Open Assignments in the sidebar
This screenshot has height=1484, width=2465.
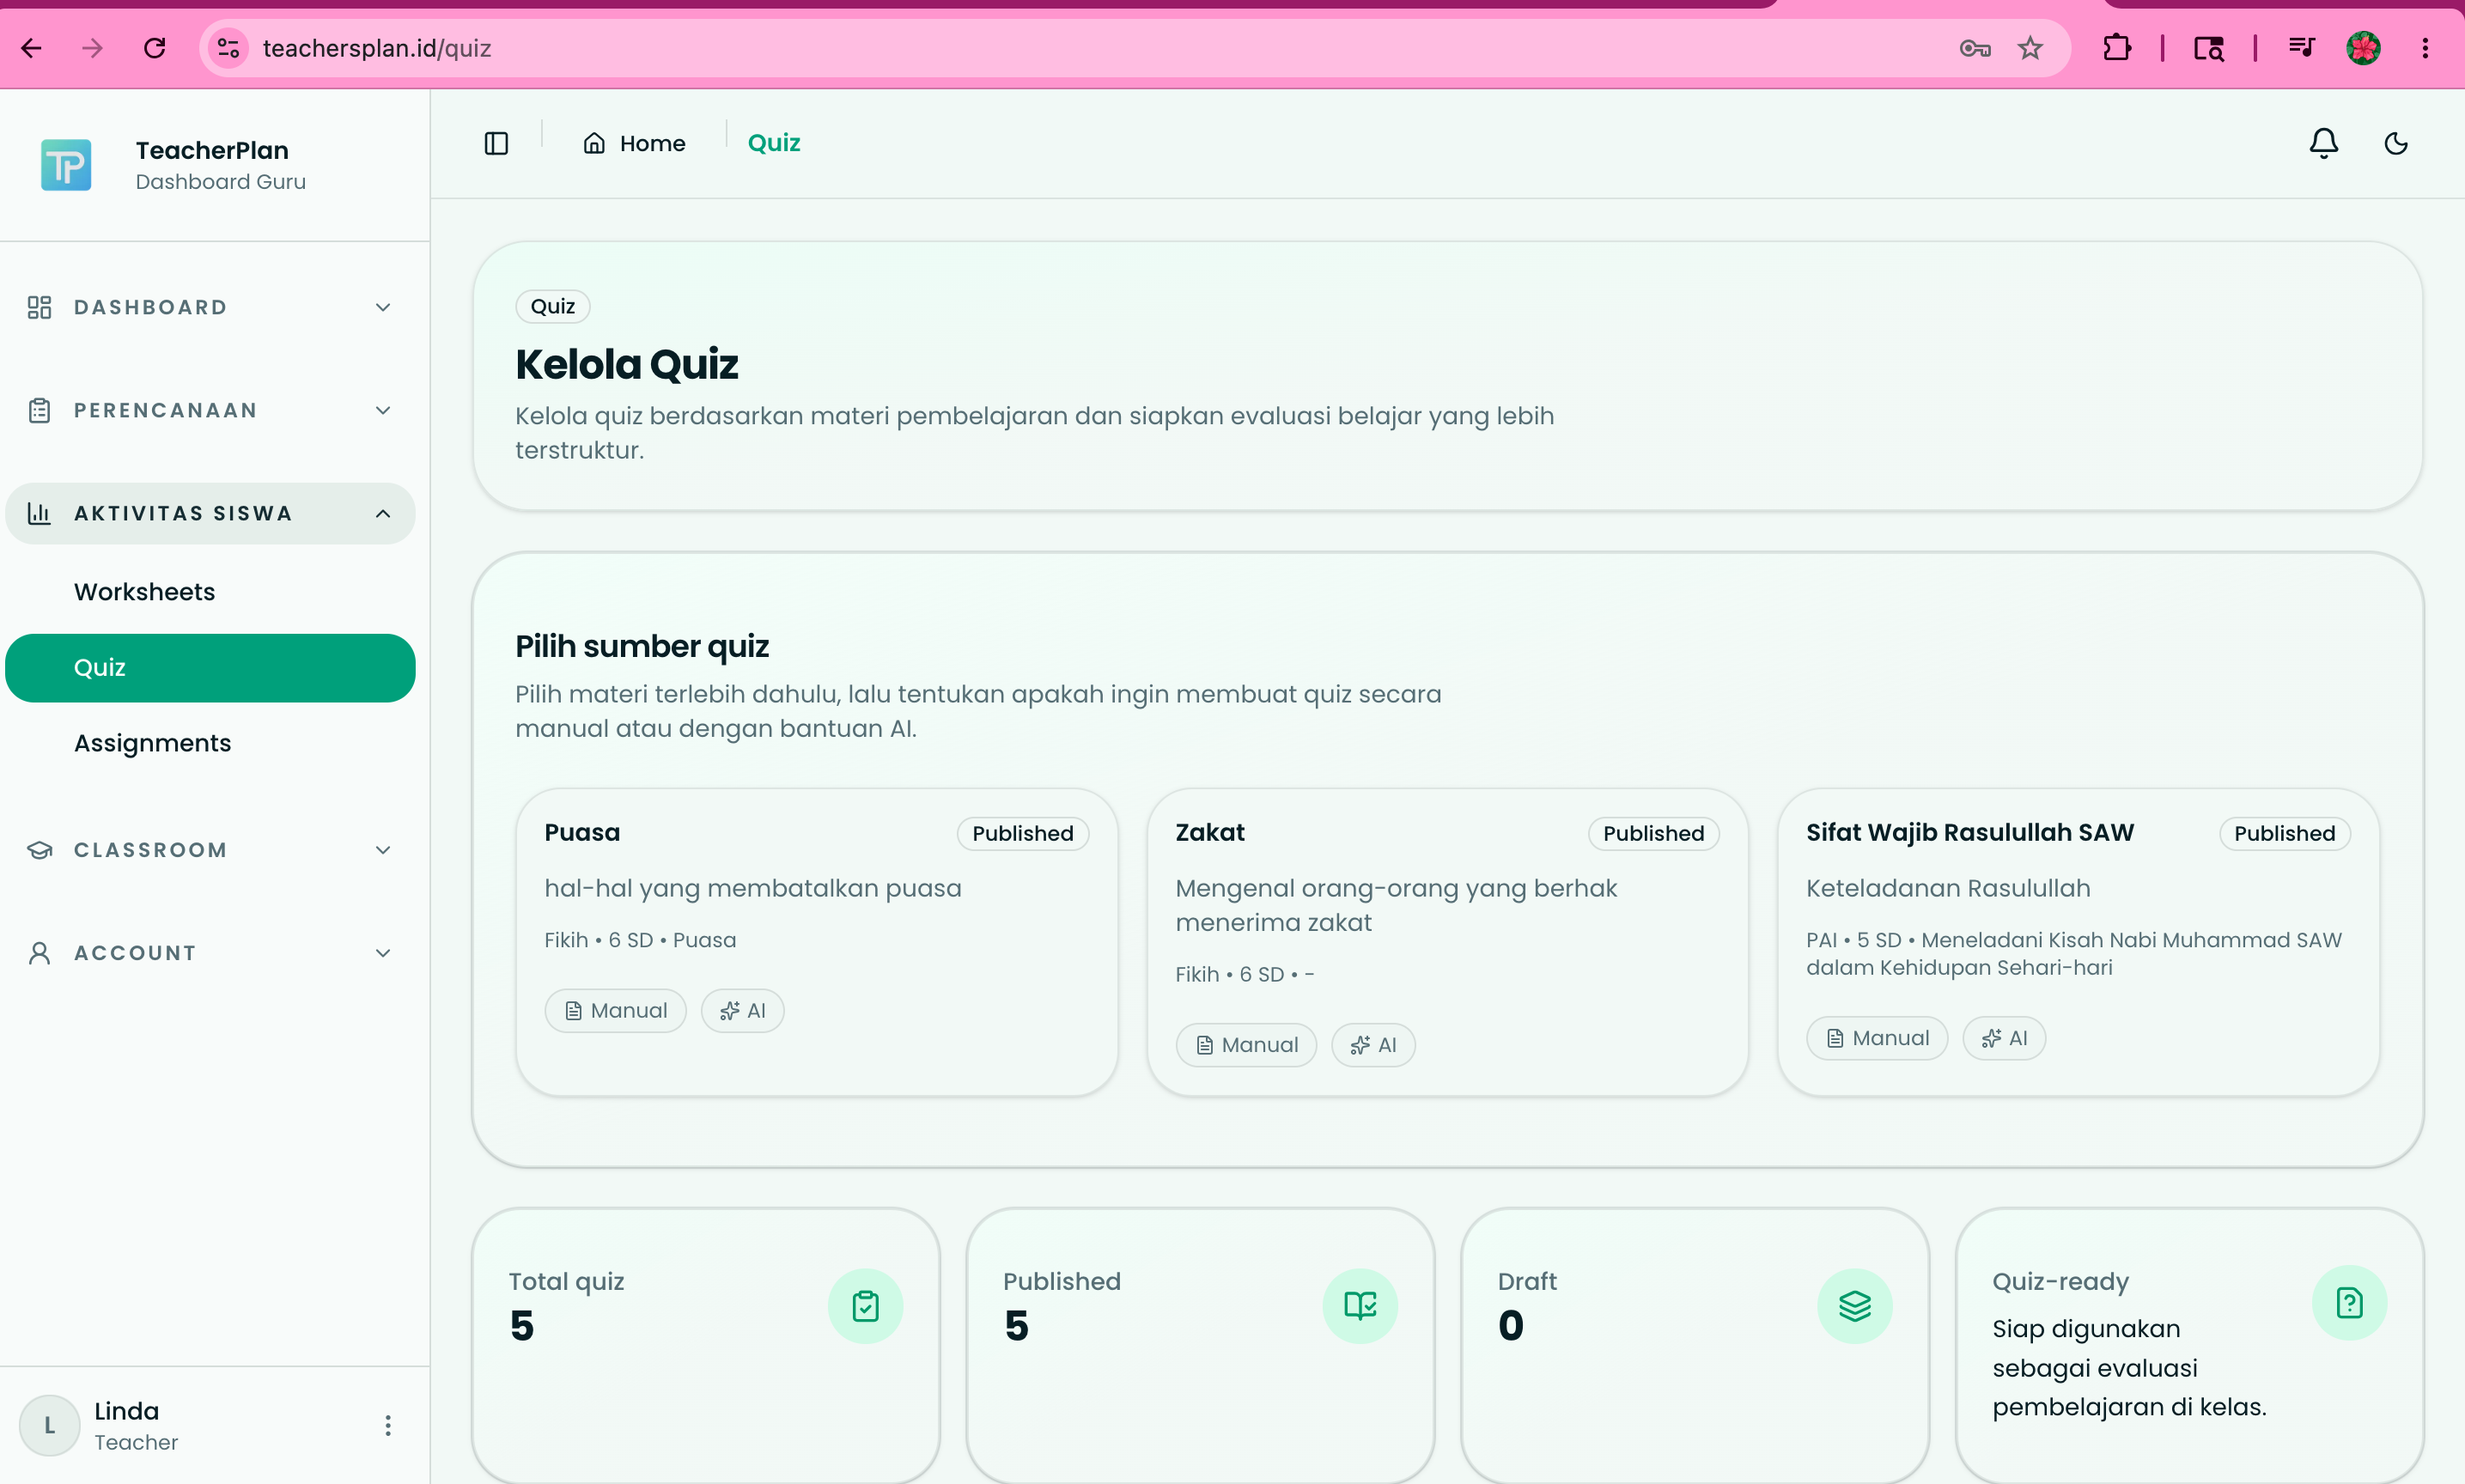click(x=153, y=743)
